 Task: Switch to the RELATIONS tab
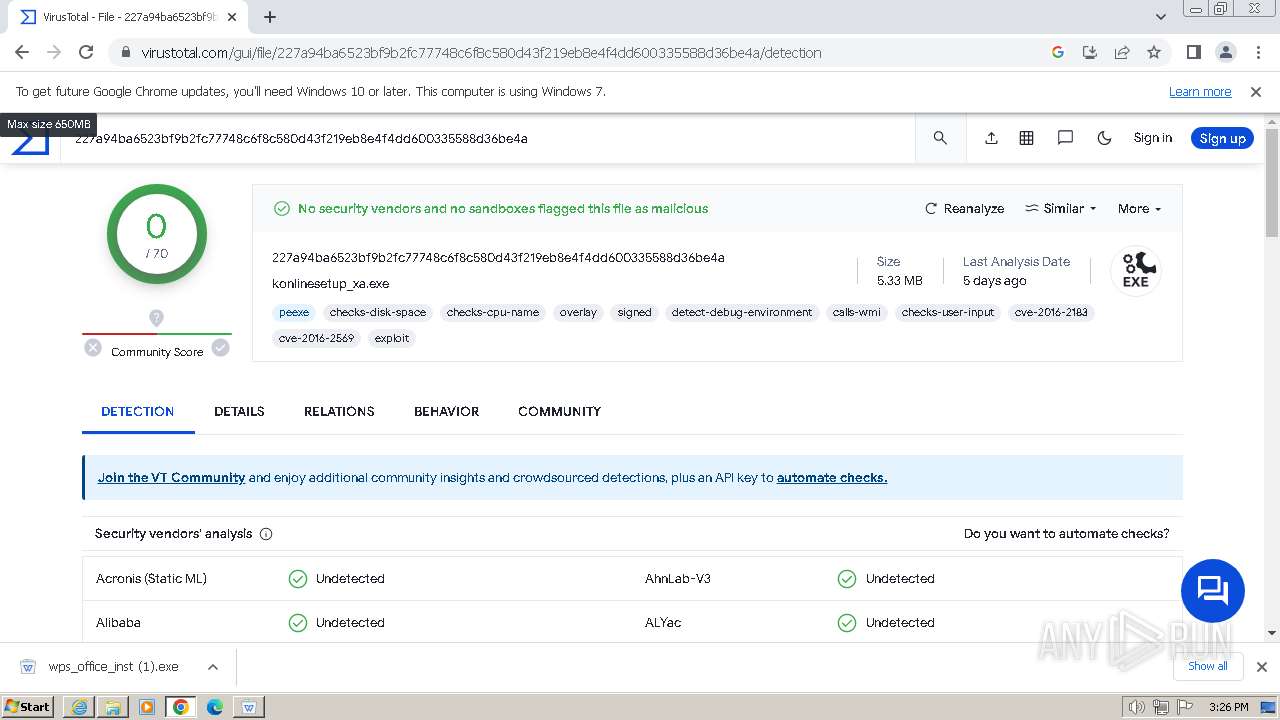coord(339,411)
